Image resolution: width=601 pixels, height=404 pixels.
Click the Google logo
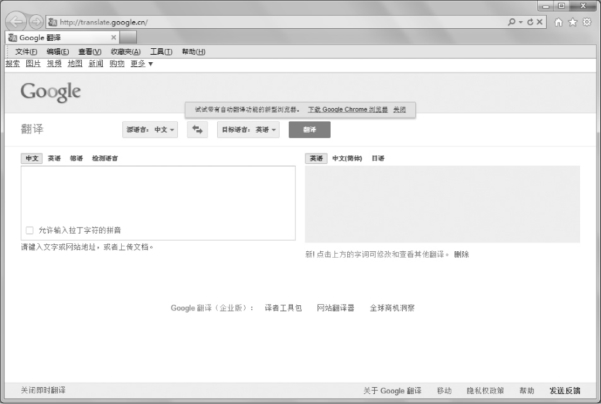pos(51,92)
